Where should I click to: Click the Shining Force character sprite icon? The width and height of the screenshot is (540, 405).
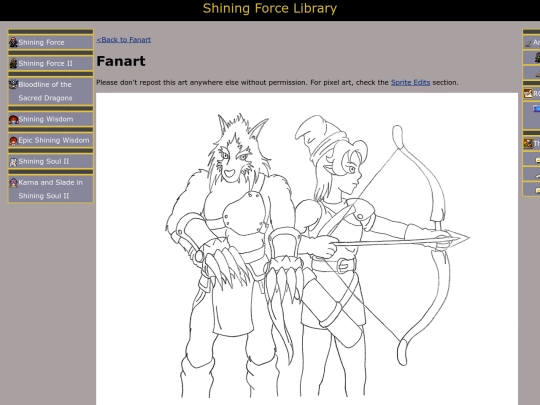[13, 42]
